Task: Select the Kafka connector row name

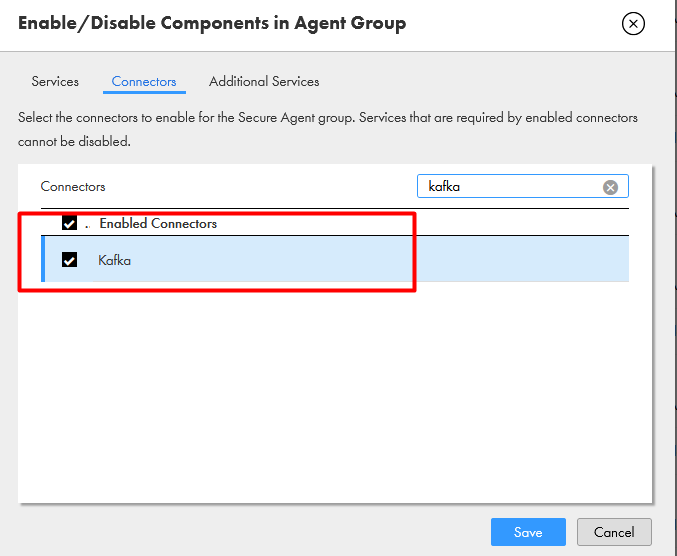Action: pos(114,260)
